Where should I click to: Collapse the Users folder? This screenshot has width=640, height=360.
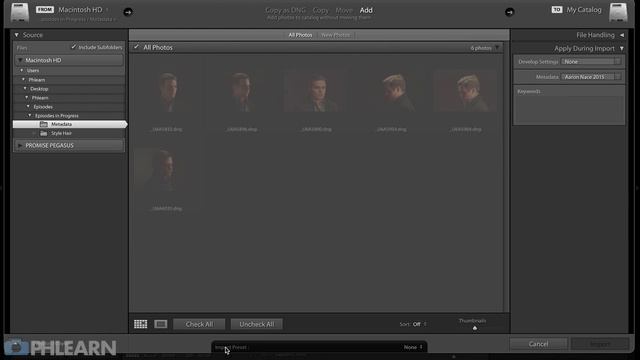pos(22,70)
